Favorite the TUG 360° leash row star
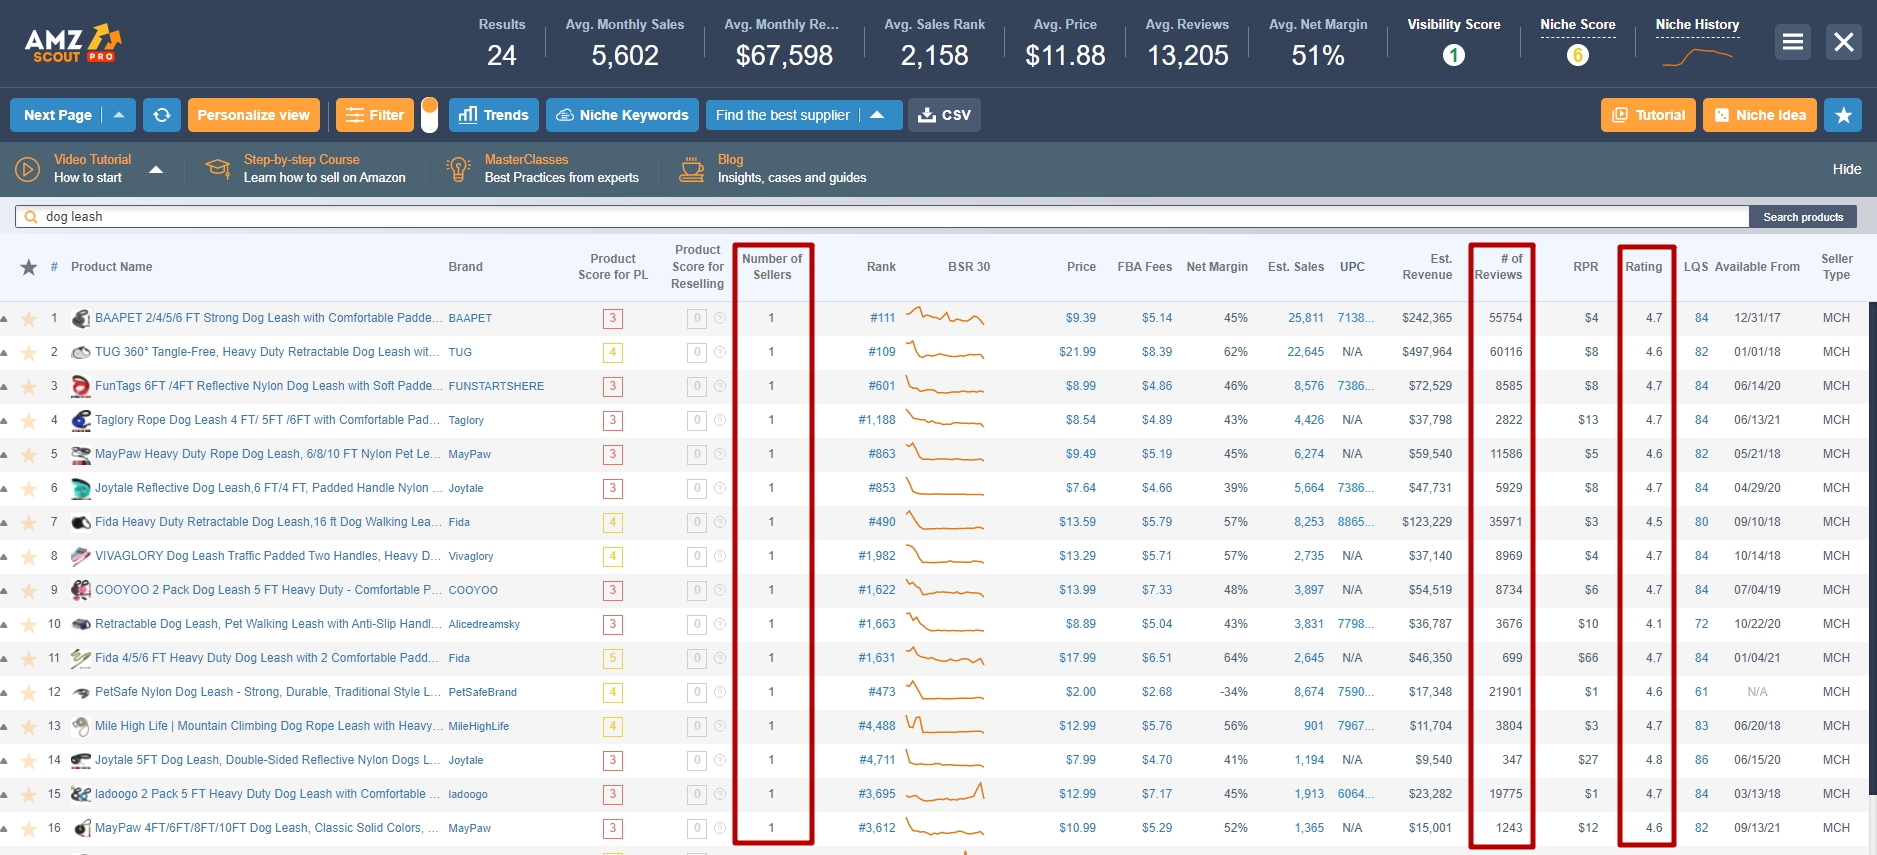 click(29, 353)
